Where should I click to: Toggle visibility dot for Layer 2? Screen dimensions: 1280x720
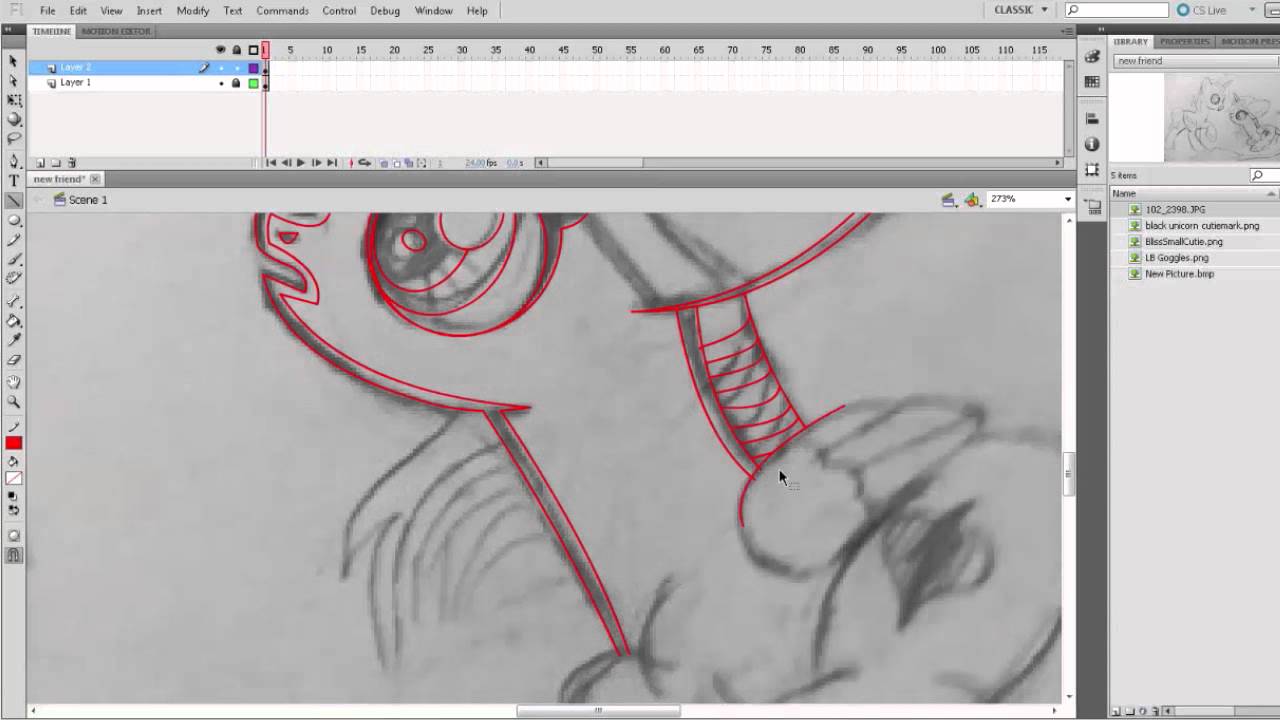point(221,68)
